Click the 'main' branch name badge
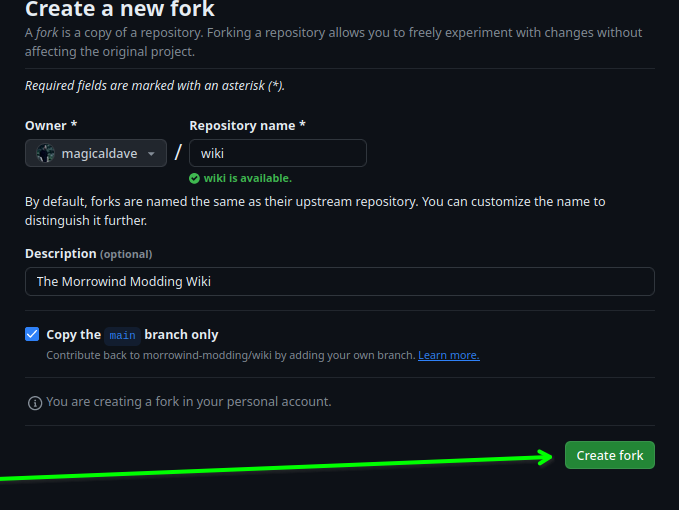Viewport: 679px width, 510px height. [123, 336]
